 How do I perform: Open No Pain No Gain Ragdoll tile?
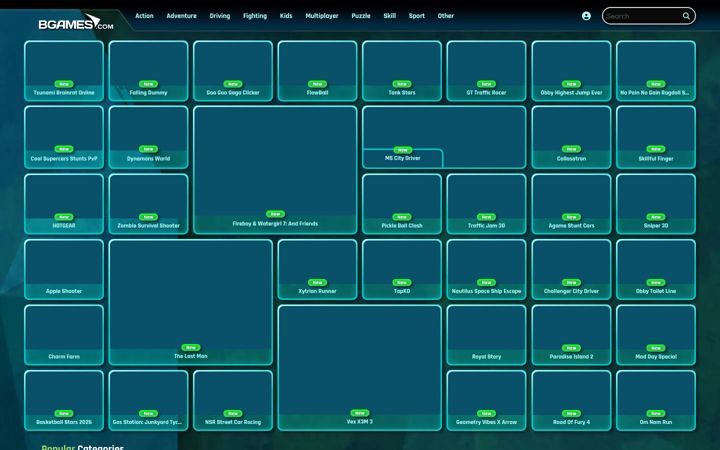(656, 71)
